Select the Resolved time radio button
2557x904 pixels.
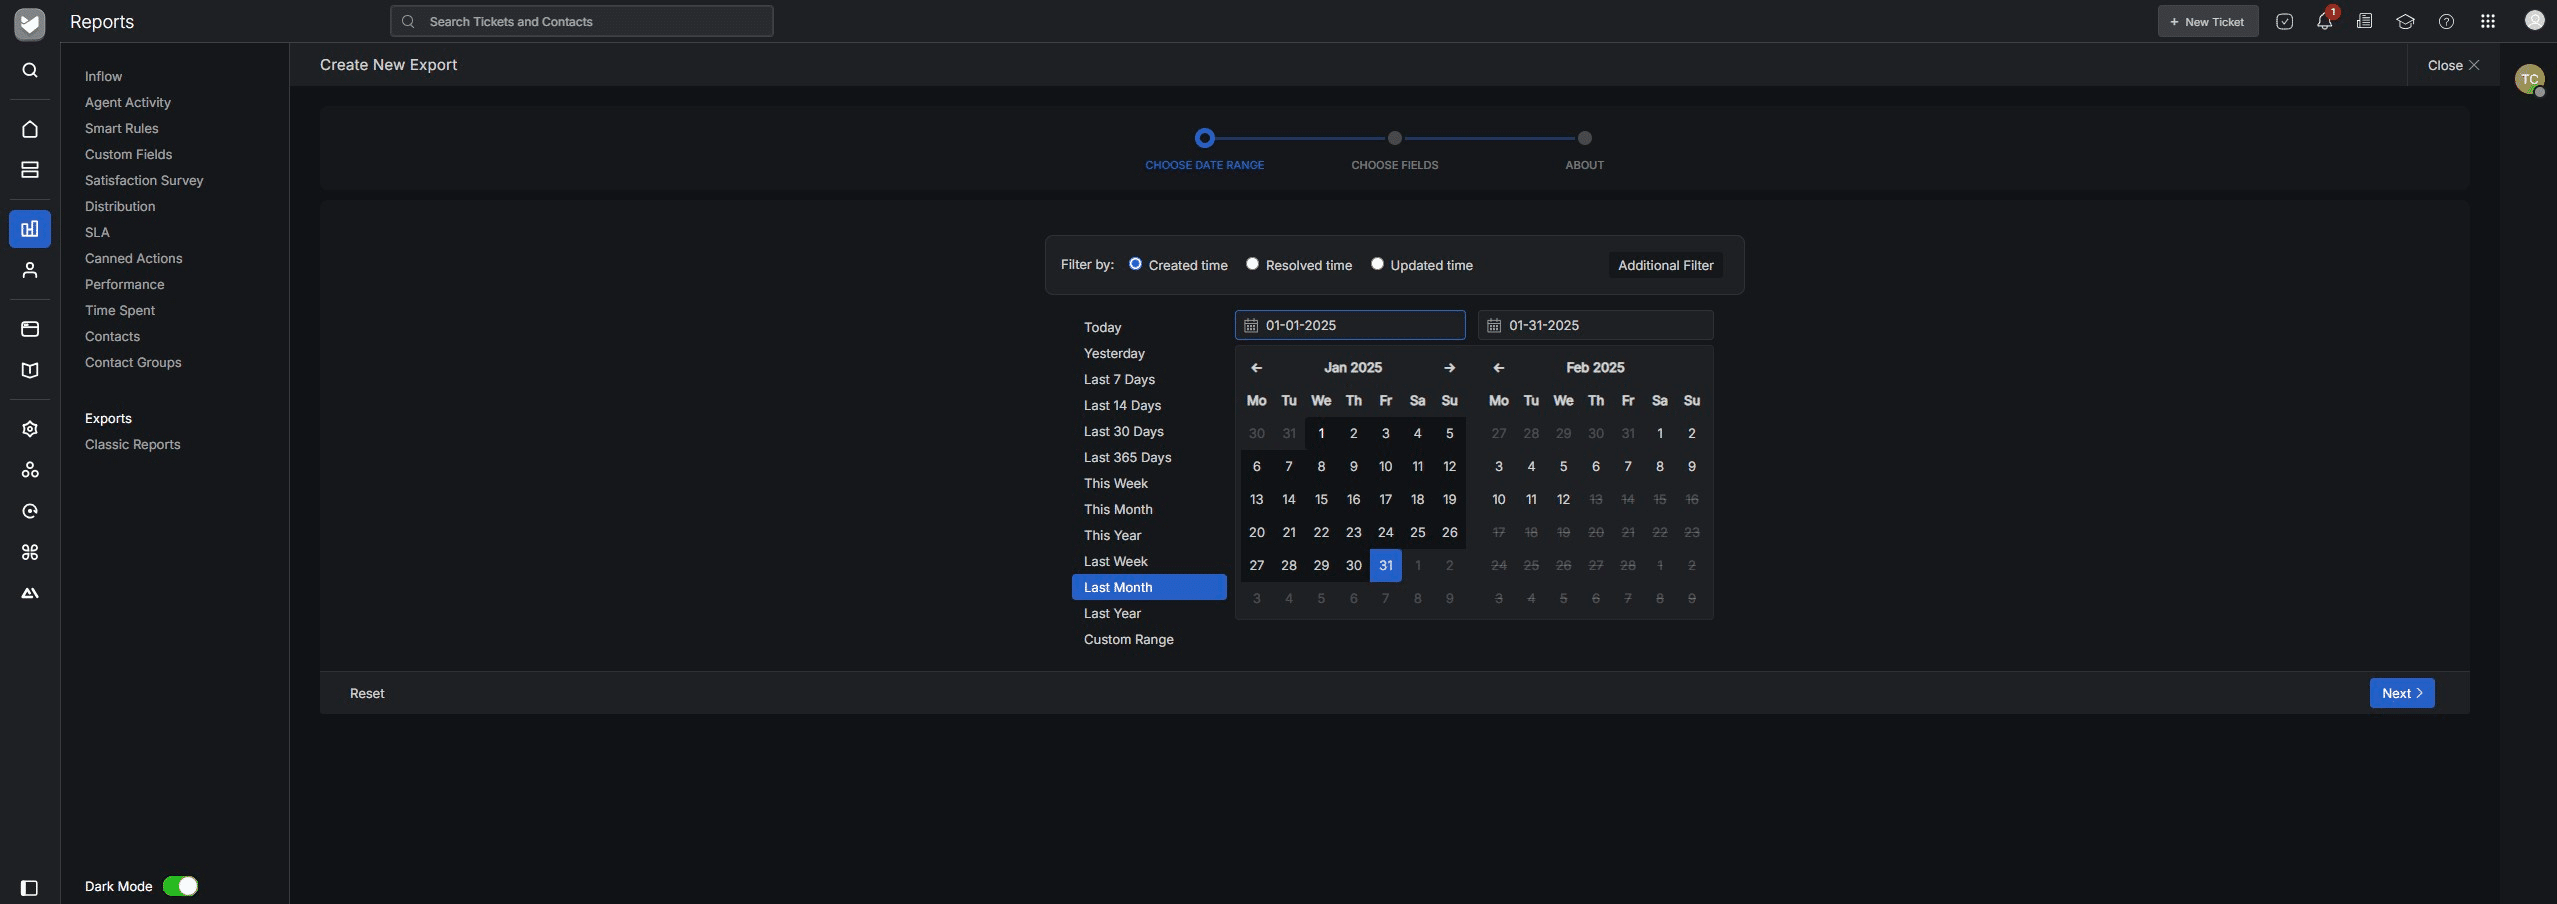pos(1252,264)
